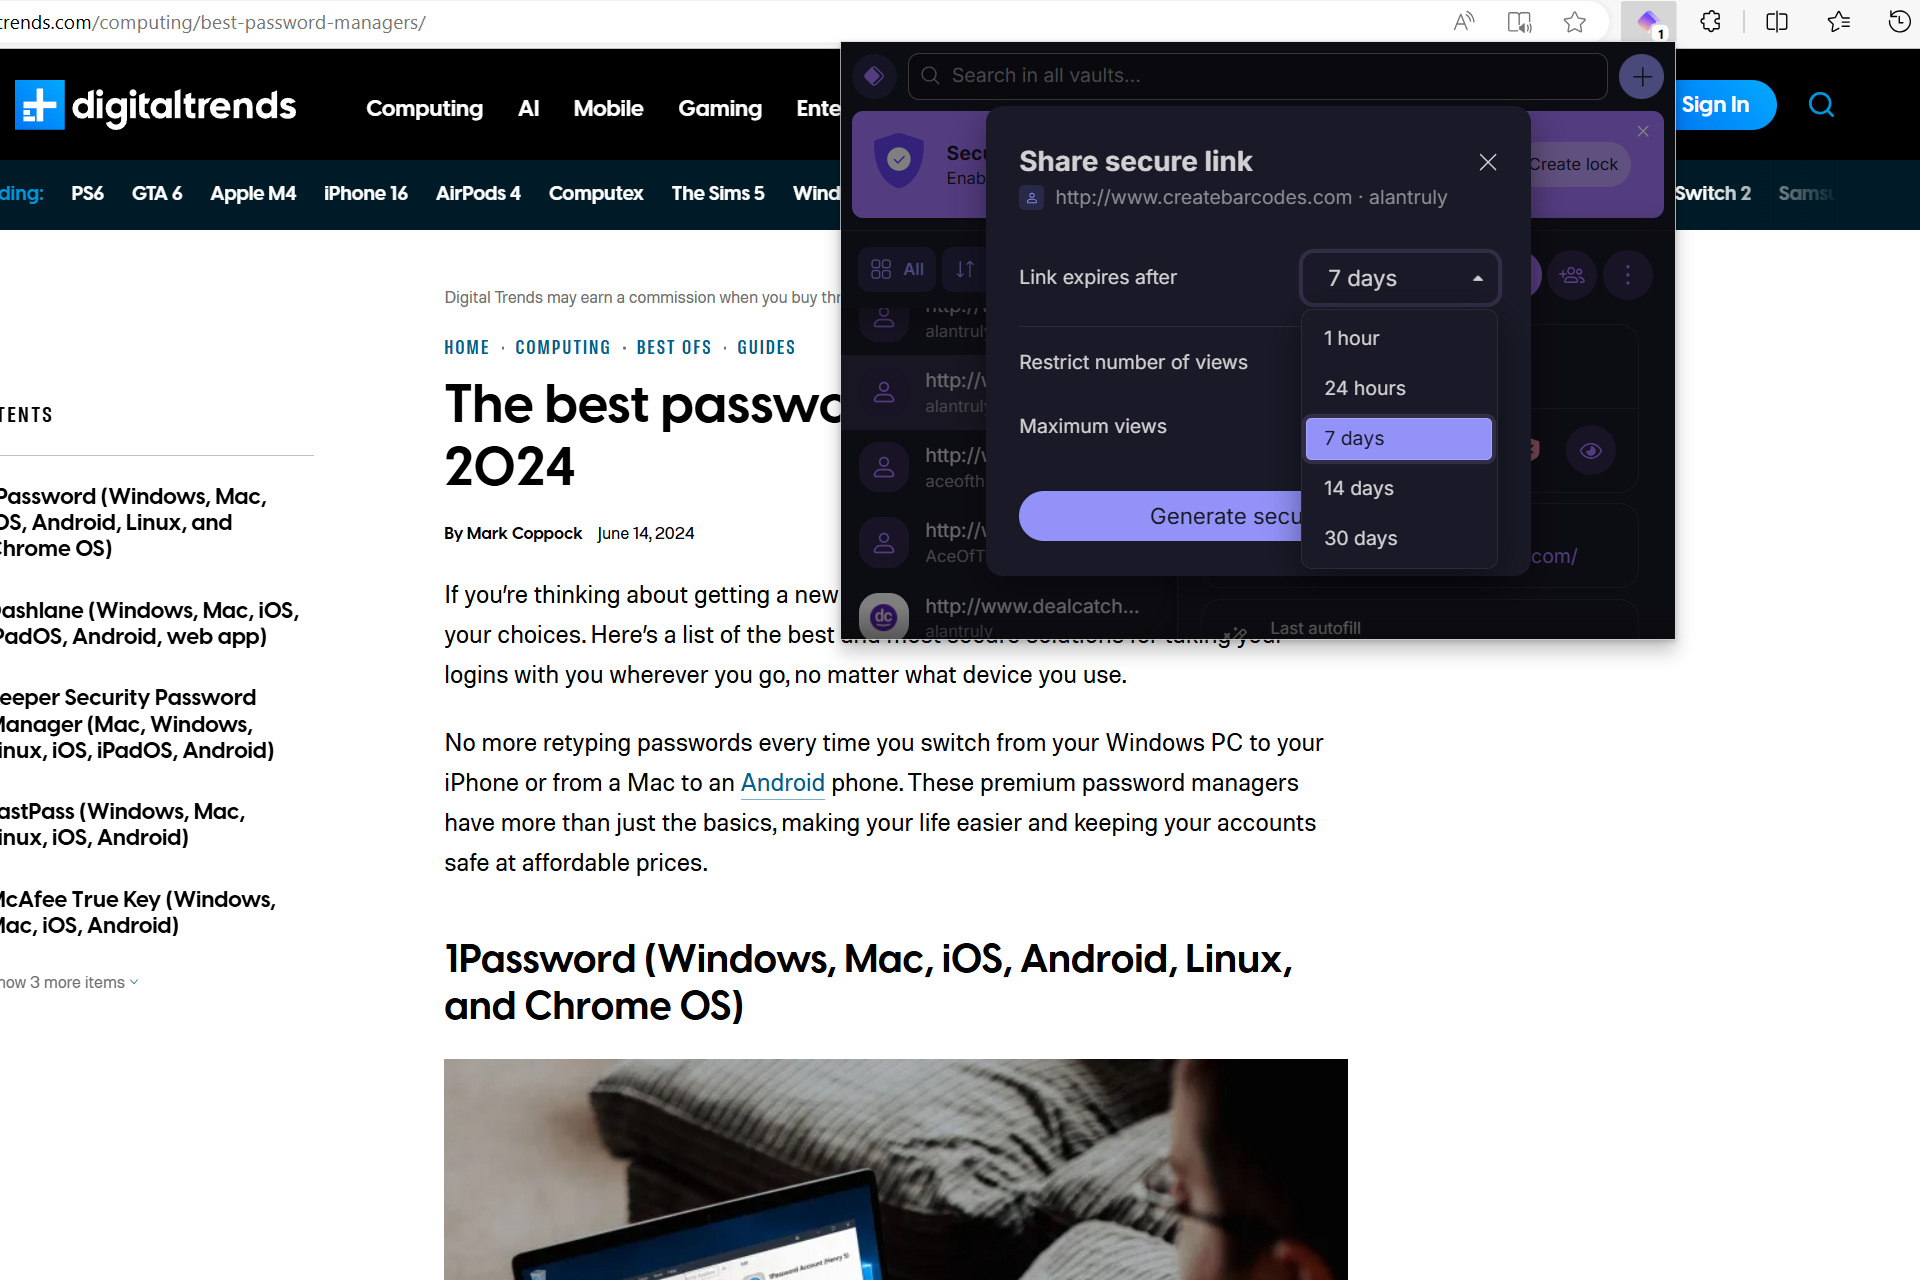Click the Computing menu item on Digital Trends
The image size is (1920, 1280).
(424, 106)
